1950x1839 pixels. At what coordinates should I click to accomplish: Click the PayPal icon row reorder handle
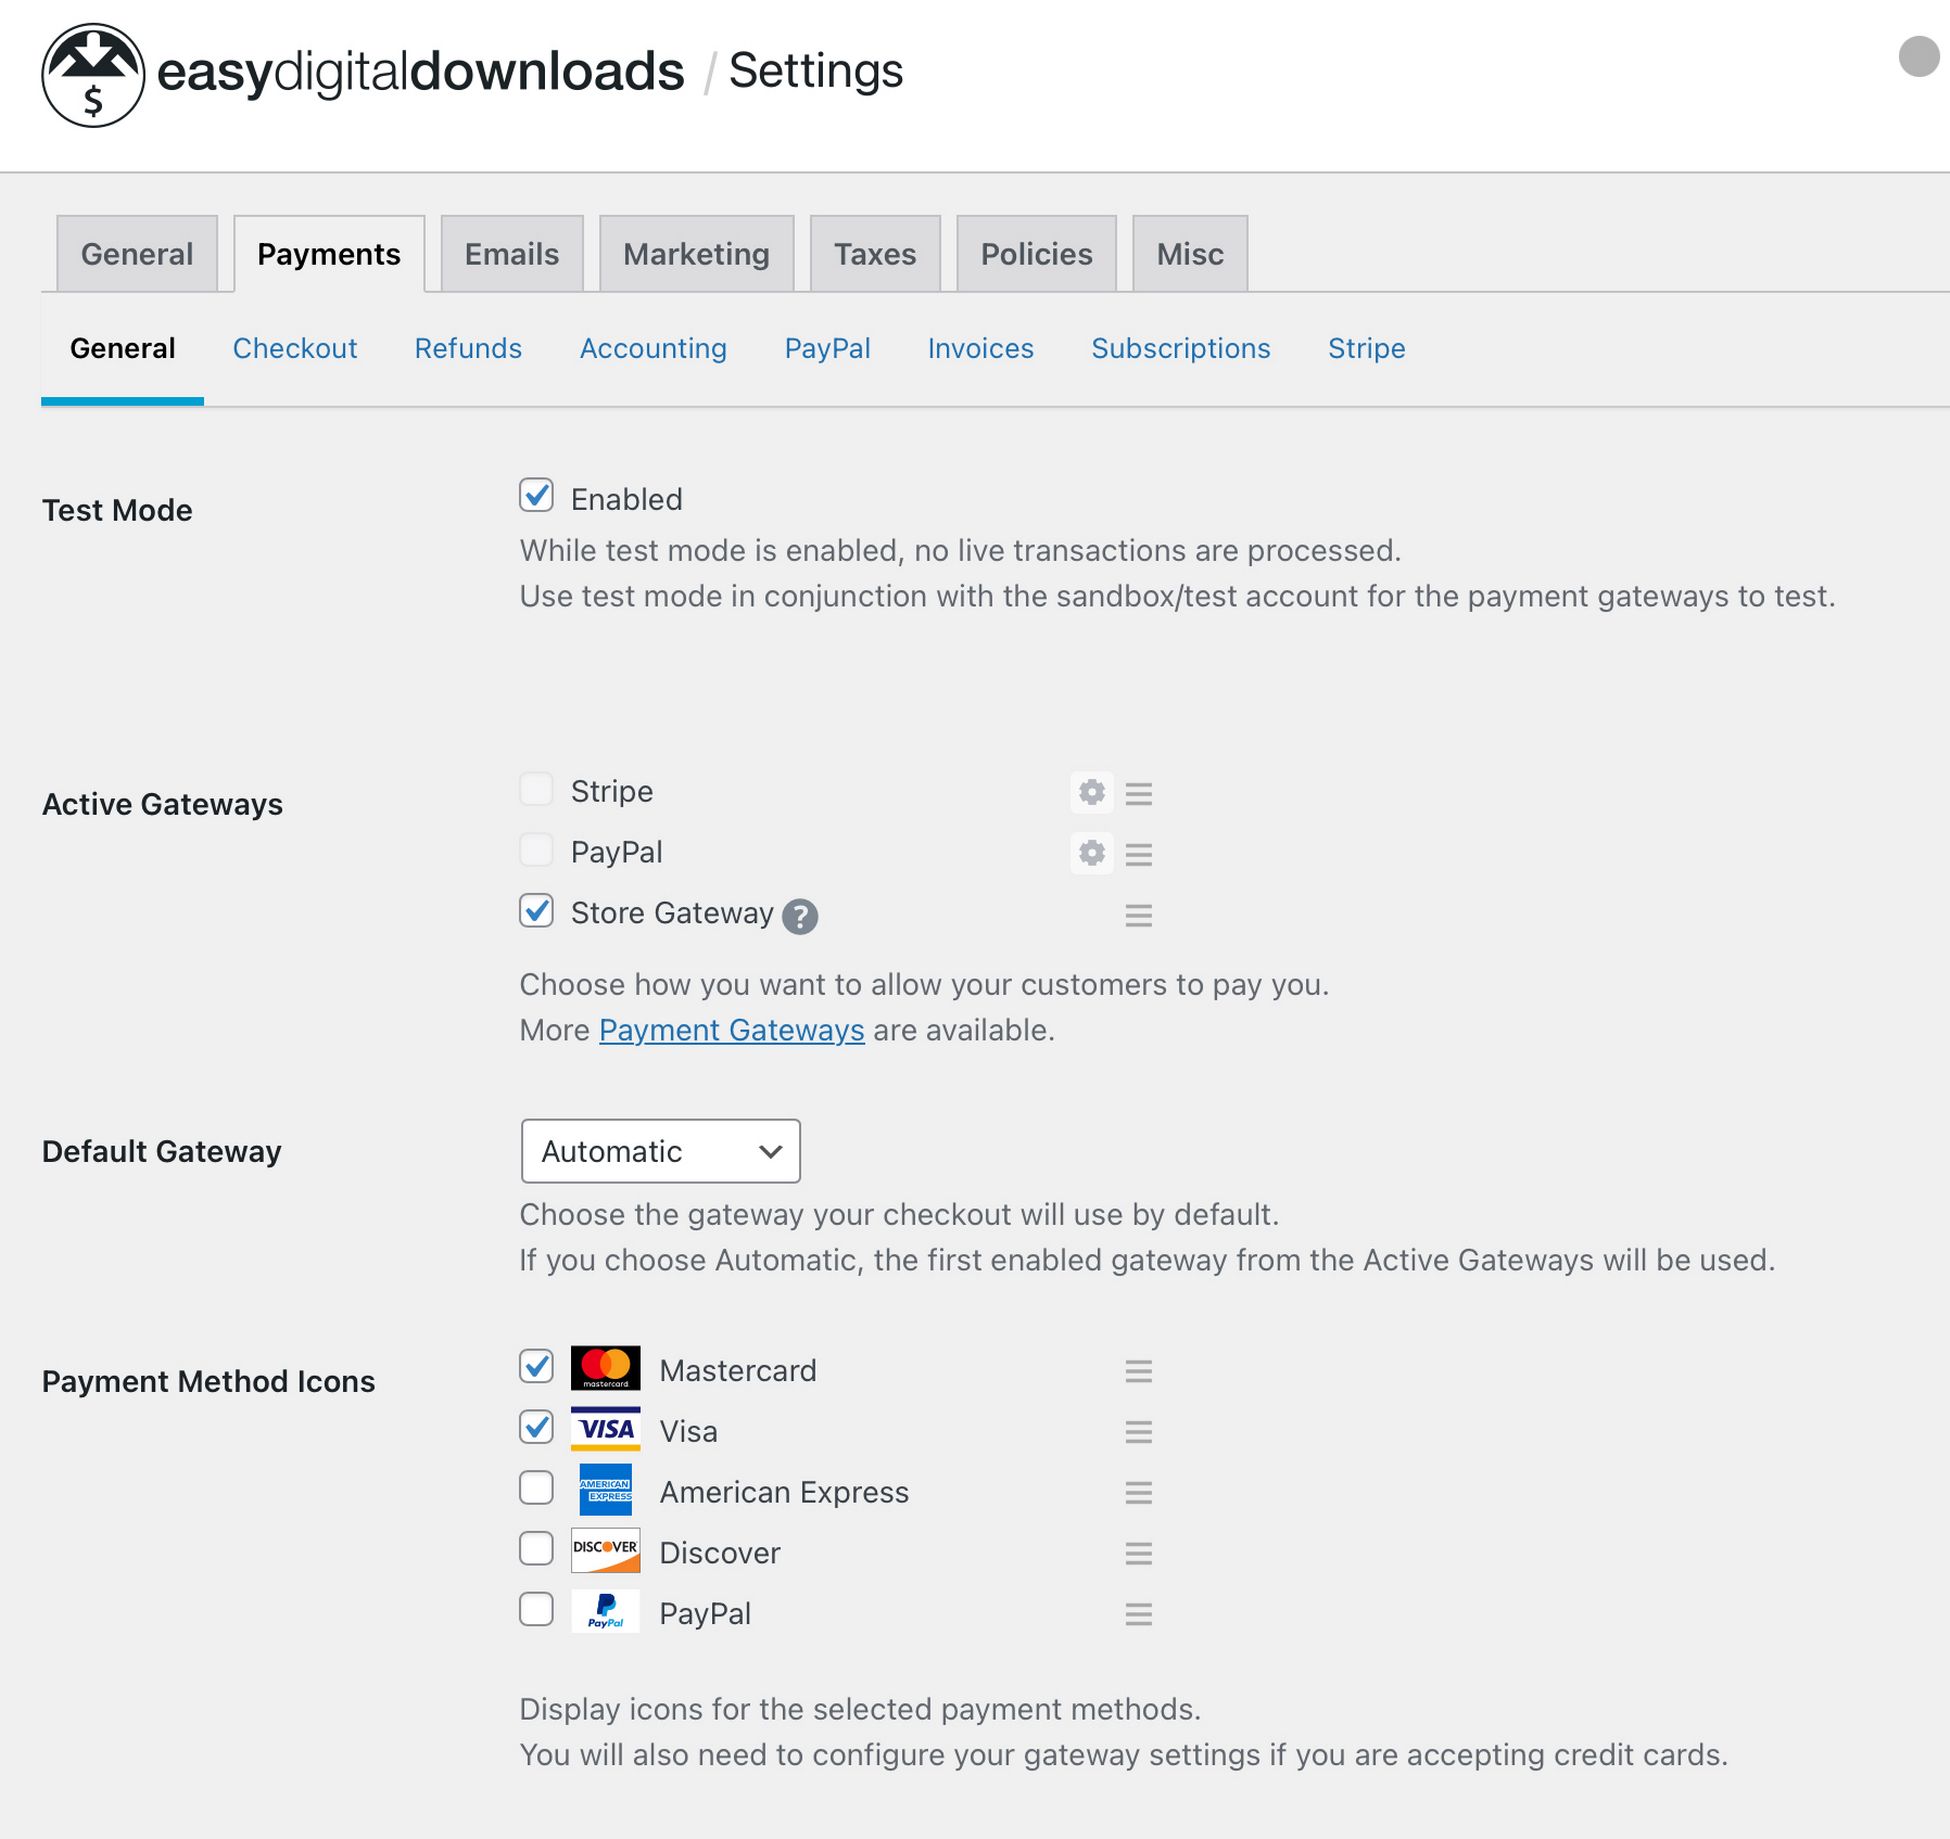click(1138, 1615)
